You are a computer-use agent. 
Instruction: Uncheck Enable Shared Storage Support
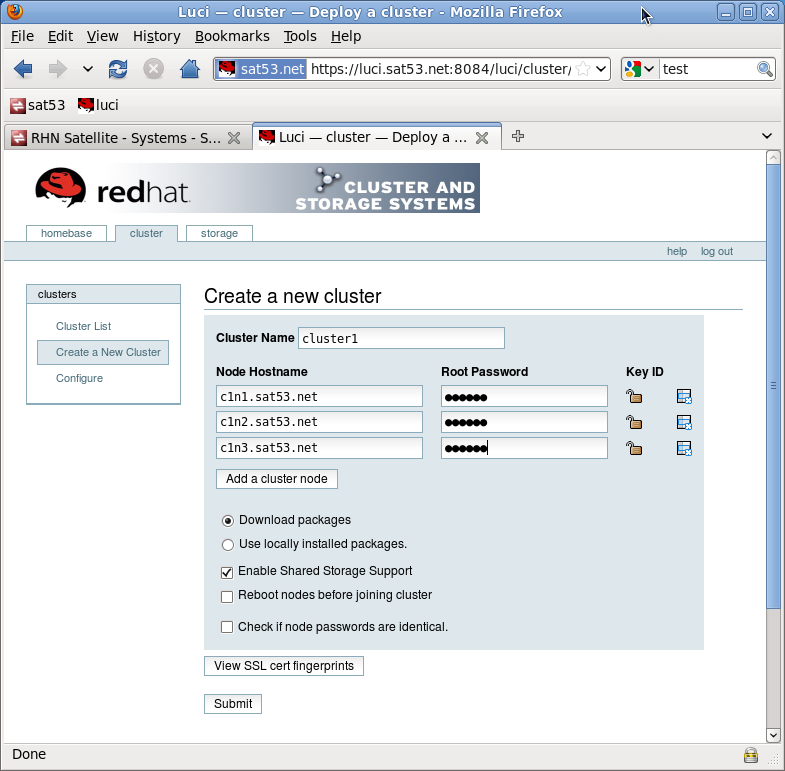point(227,572)
